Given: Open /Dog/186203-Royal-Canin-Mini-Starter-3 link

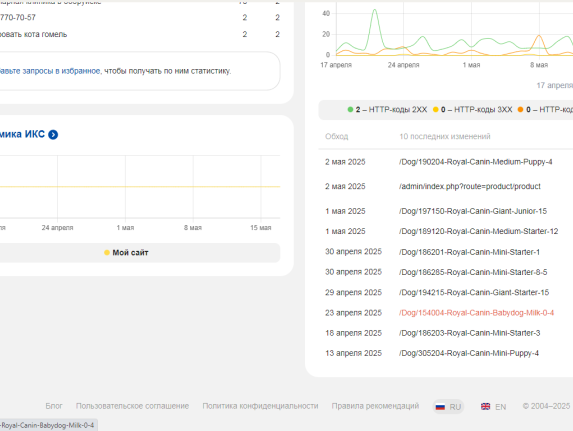Looking at the screenshot, I should pos(470,333).
